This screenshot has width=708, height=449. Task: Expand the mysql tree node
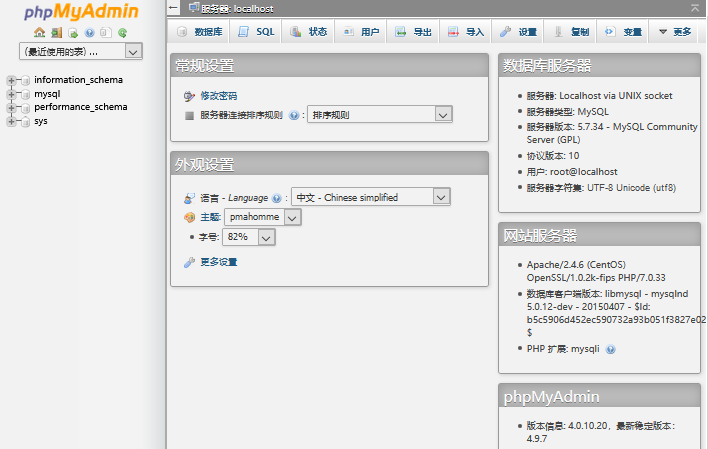11,94
